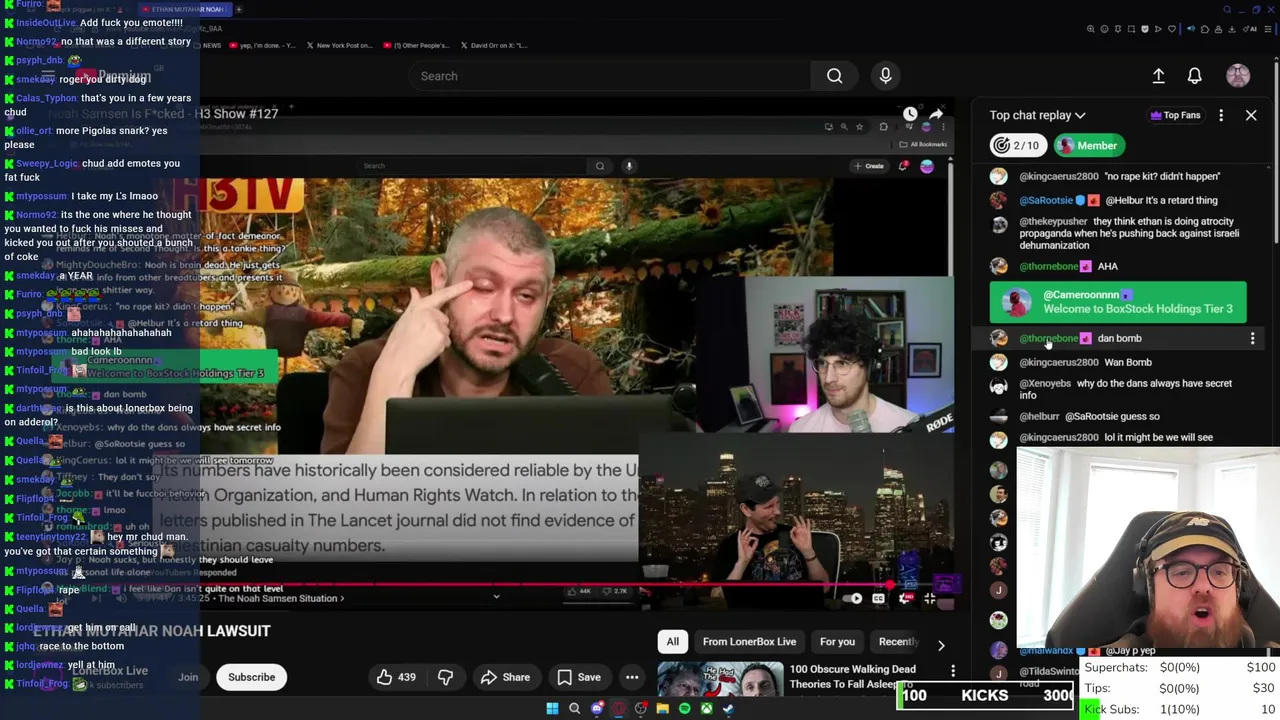Click the browser downloads icon

[x=1231, y=29]
